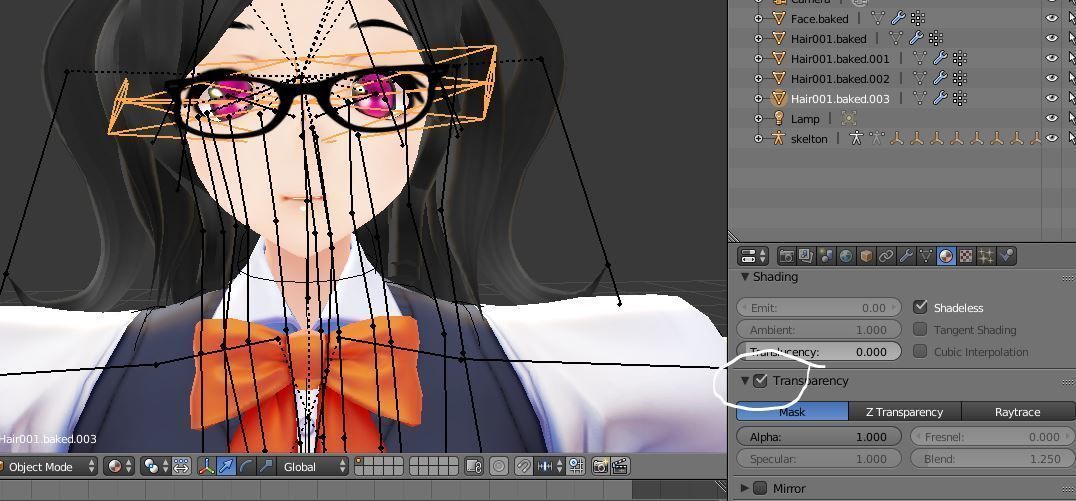Open the Render Layers properties tab

click(x=806, y=256)
